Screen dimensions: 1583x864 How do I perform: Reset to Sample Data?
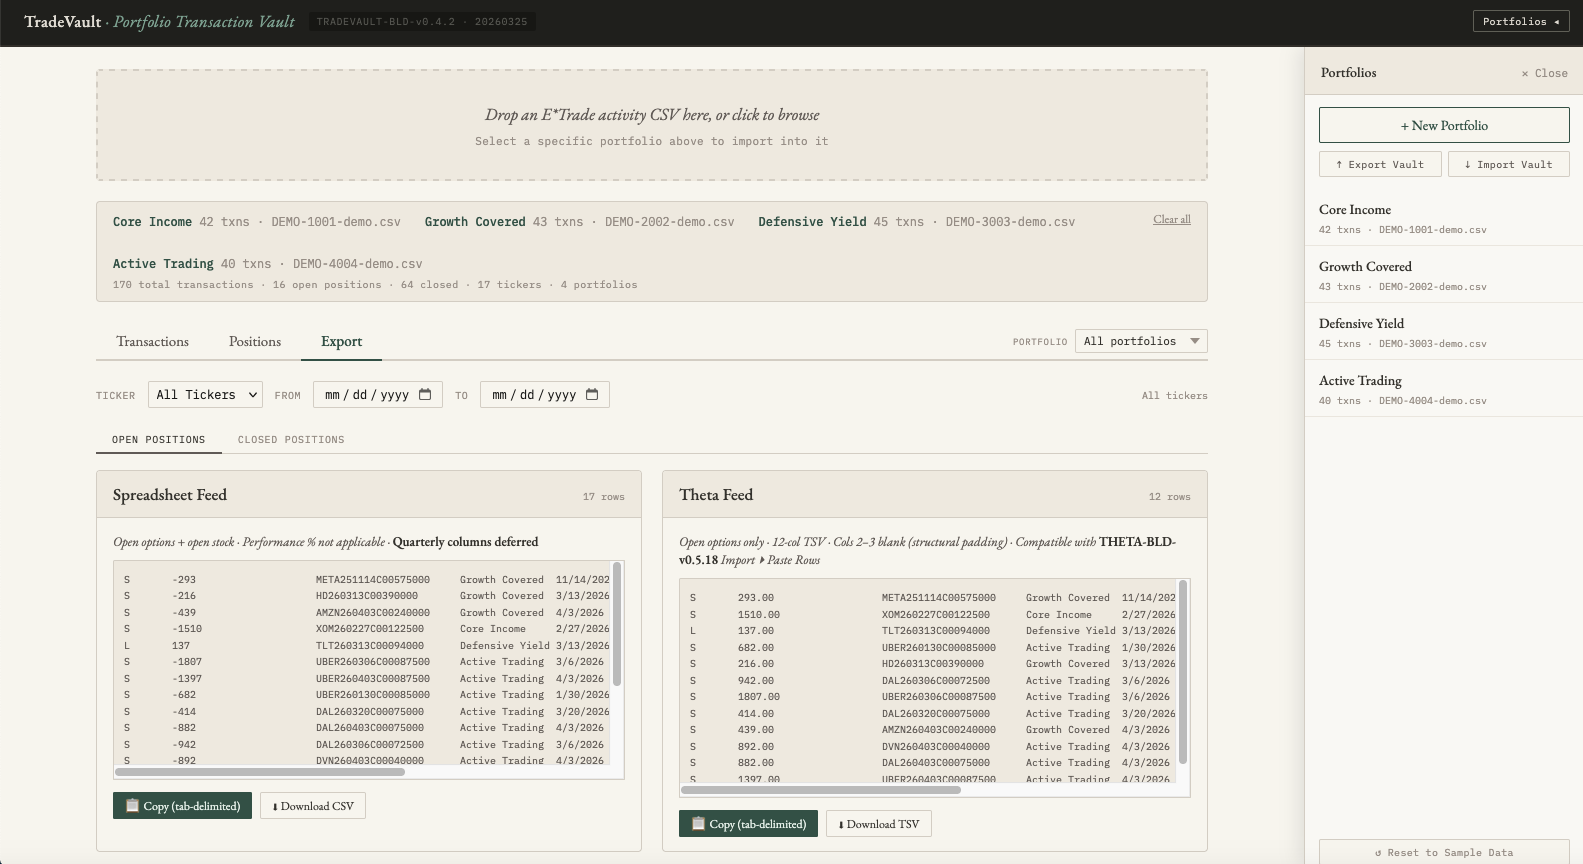point(1443,852)
